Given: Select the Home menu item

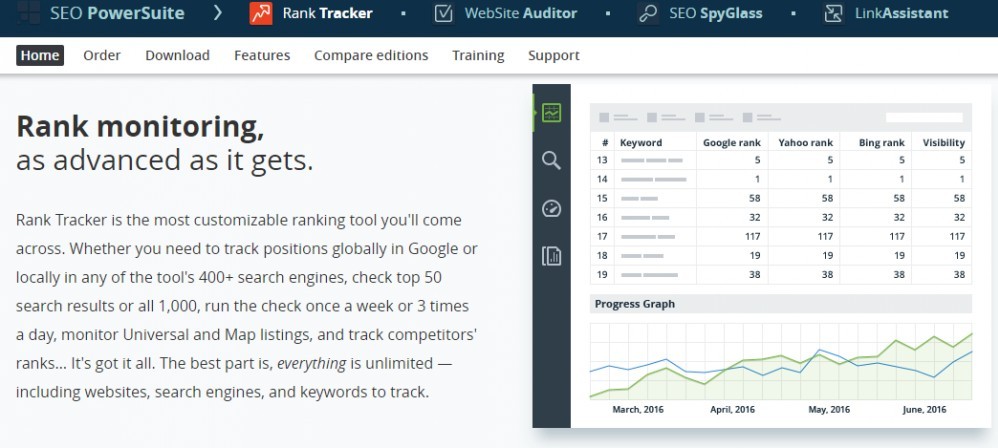Looking at the screenshot, I should click(x=40, y=55).
